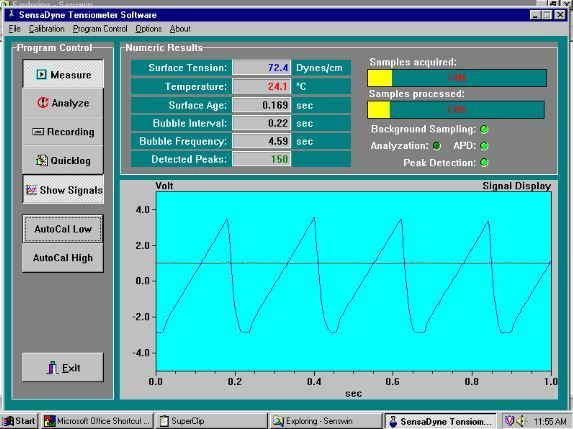Screen dimensions: 573x429
Task: Toggle the APD indicator light
Action: tap(484, 146)
